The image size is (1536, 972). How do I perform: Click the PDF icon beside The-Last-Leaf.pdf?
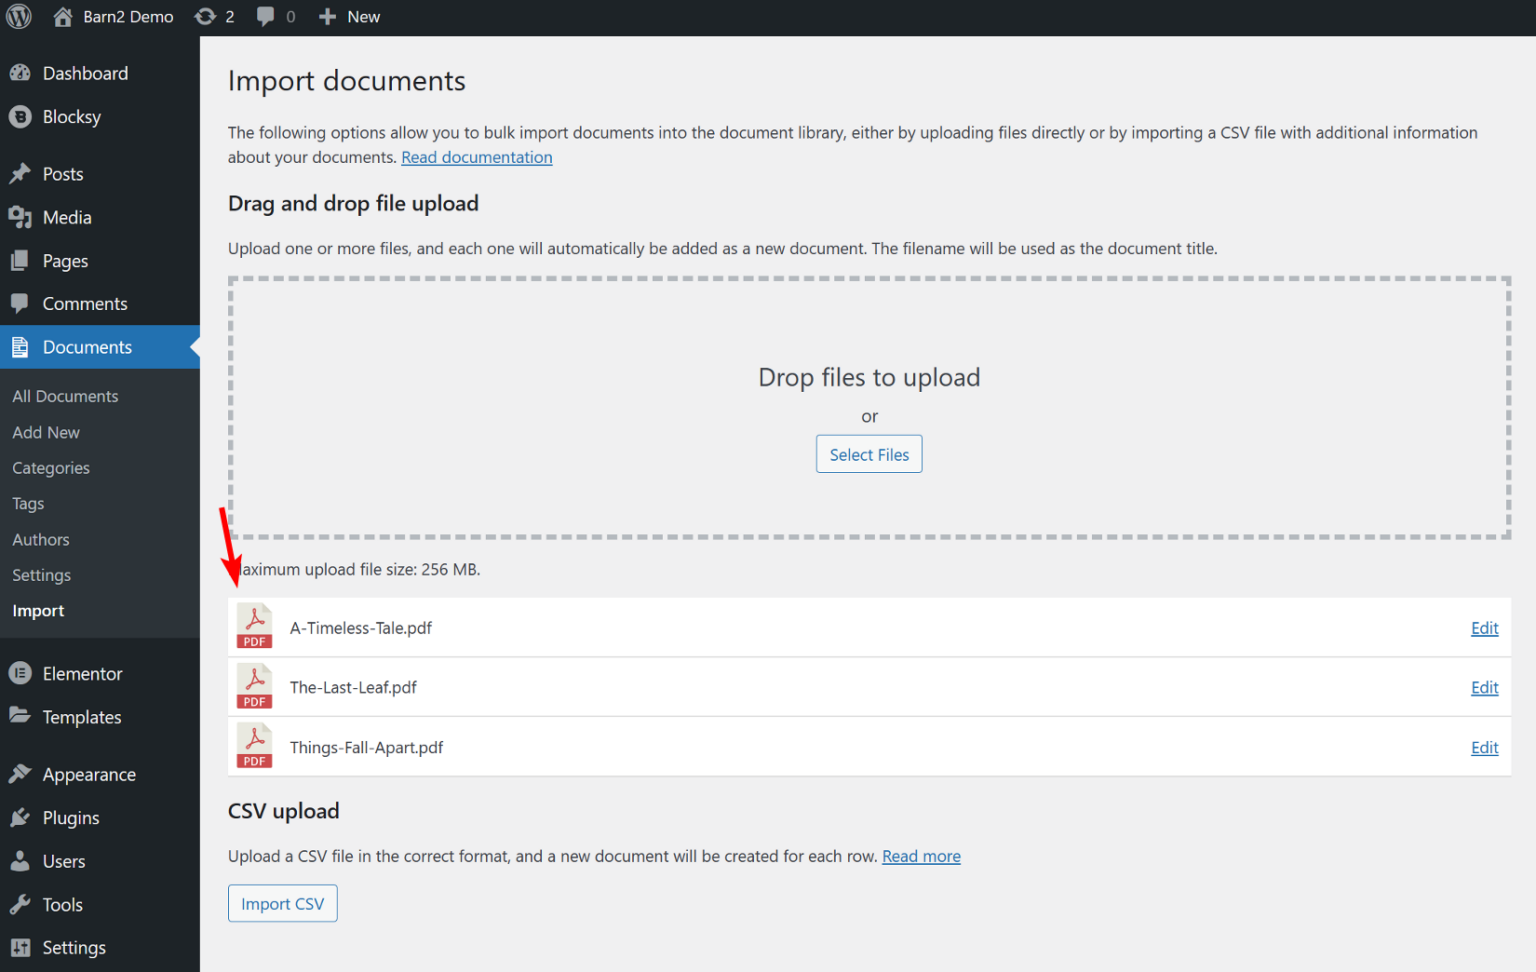click(x=254, y=686)
